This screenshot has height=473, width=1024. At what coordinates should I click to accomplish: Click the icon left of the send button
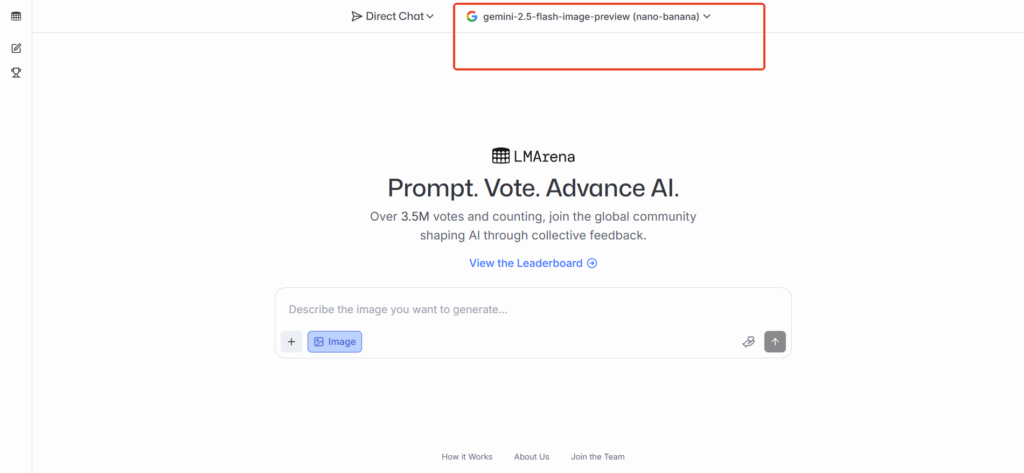tap(748, 342)
